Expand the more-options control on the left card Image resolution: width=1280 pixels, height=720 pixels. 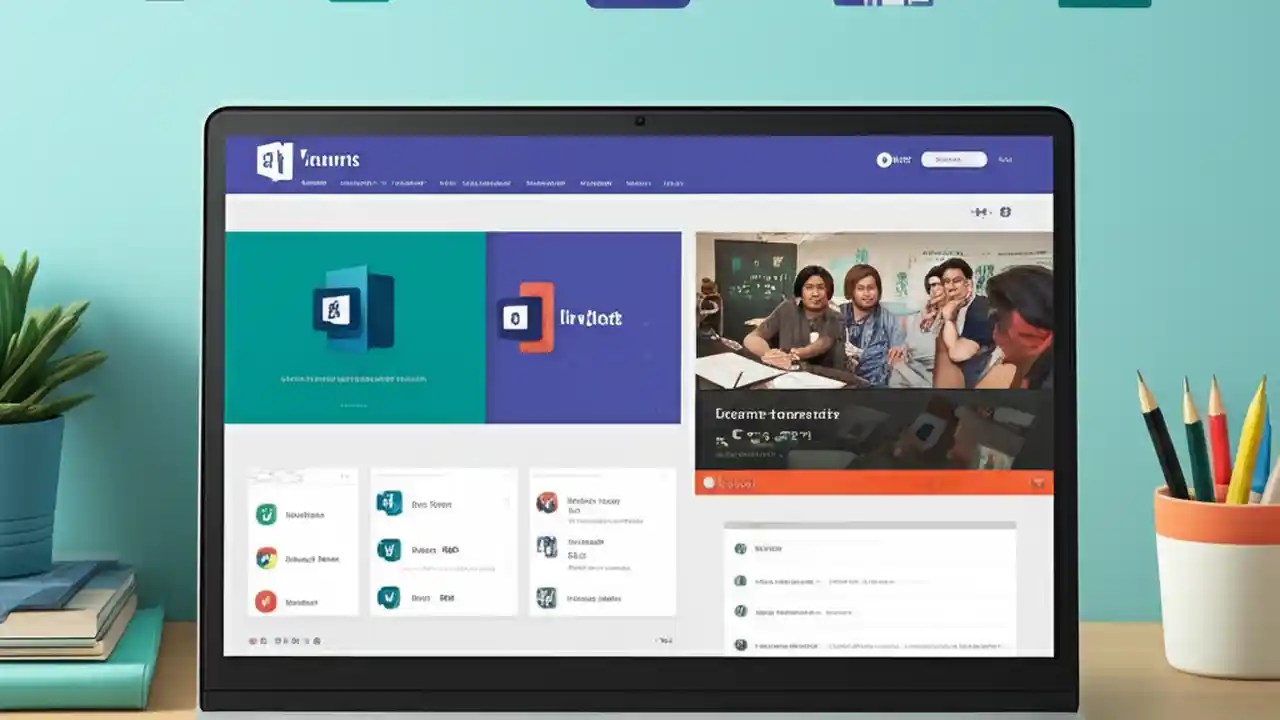344,474
